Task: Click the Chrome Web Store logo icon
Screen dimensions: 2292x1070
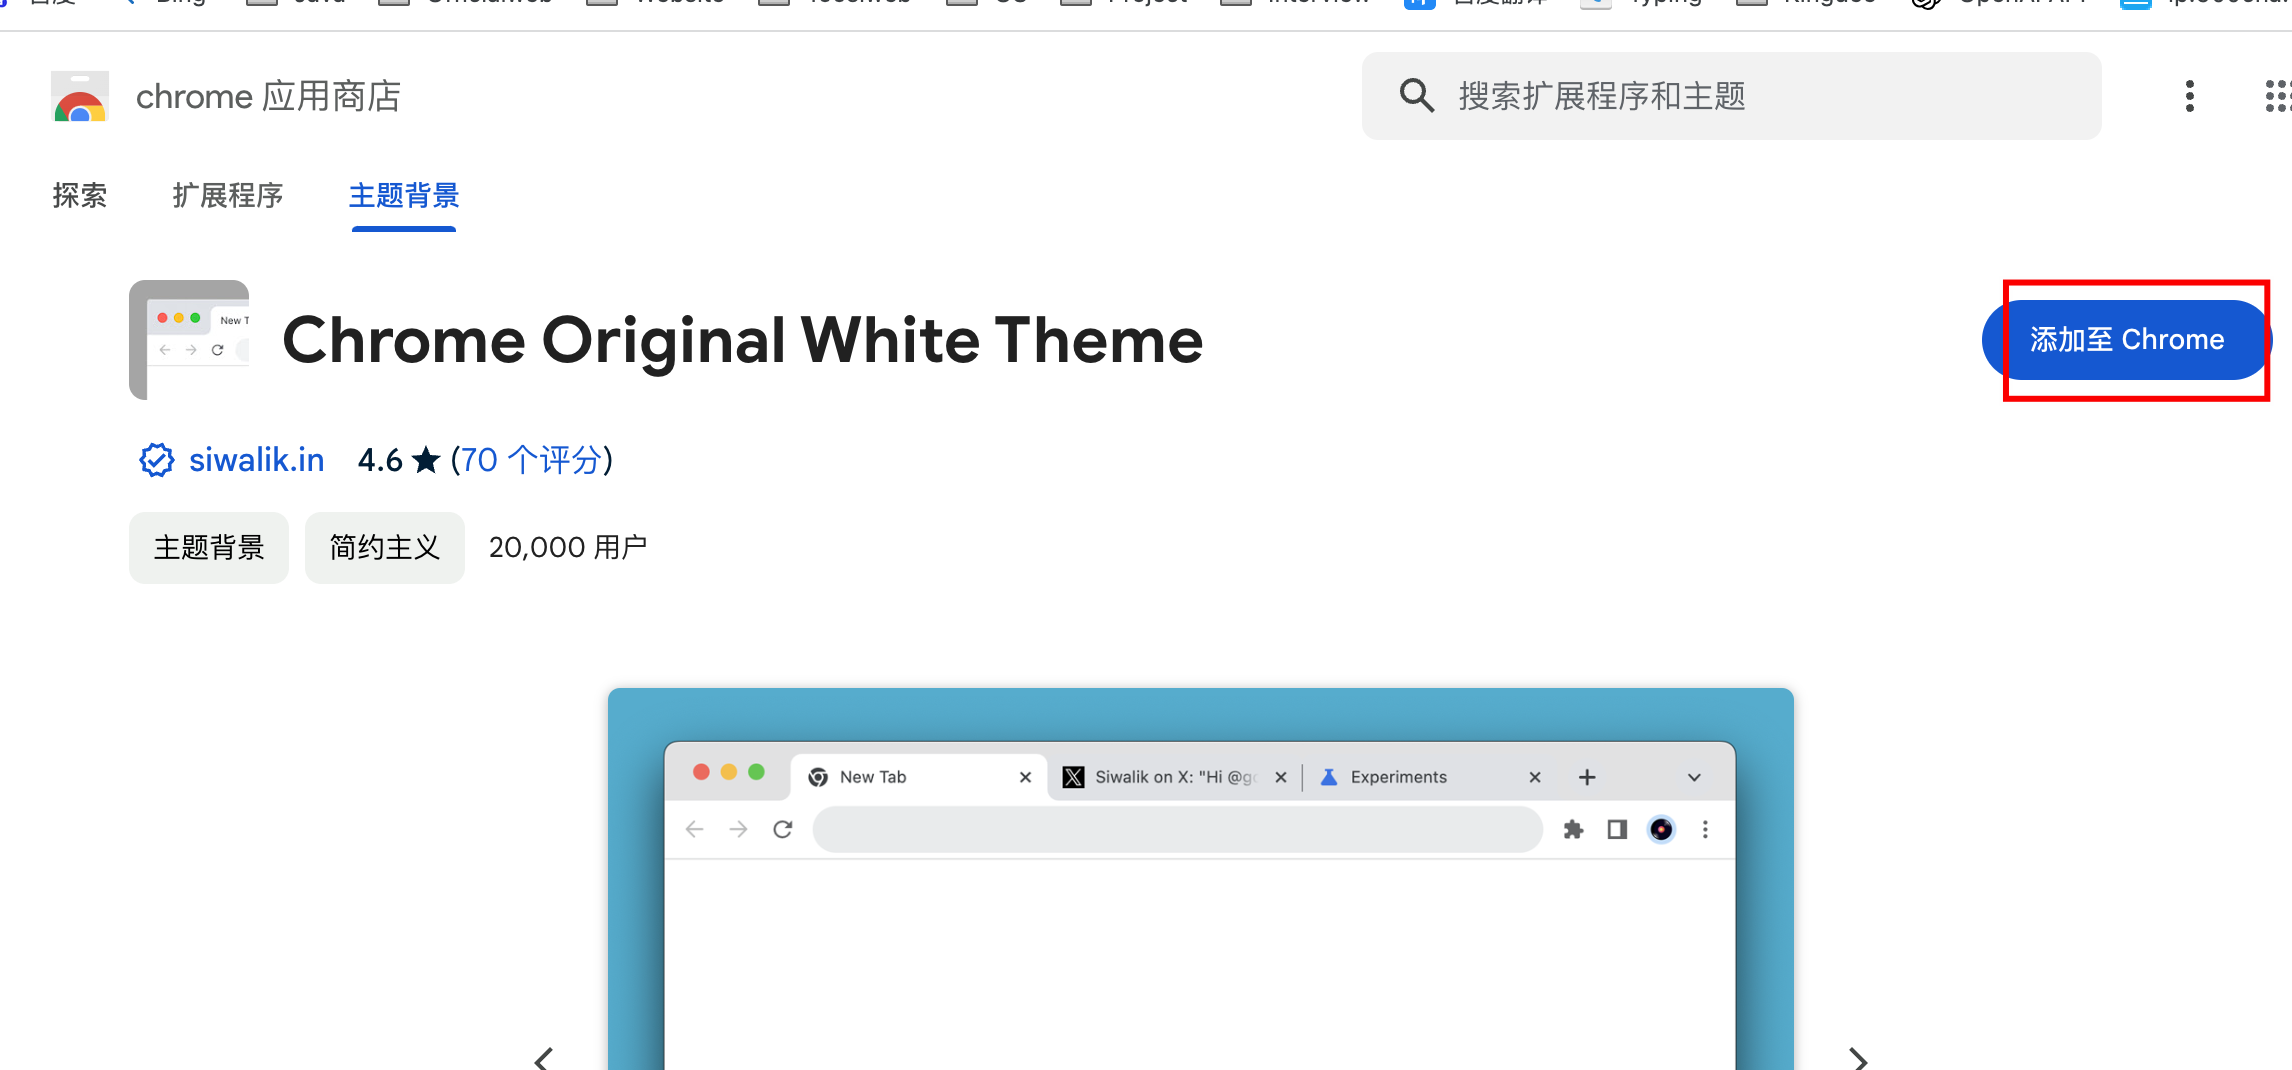Action: coord(80,97)
